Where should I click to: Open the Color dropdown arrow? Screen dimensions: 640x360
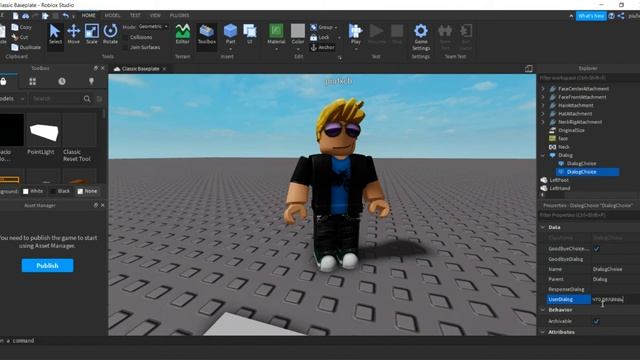pyautogui.click(x=298, y=49)
